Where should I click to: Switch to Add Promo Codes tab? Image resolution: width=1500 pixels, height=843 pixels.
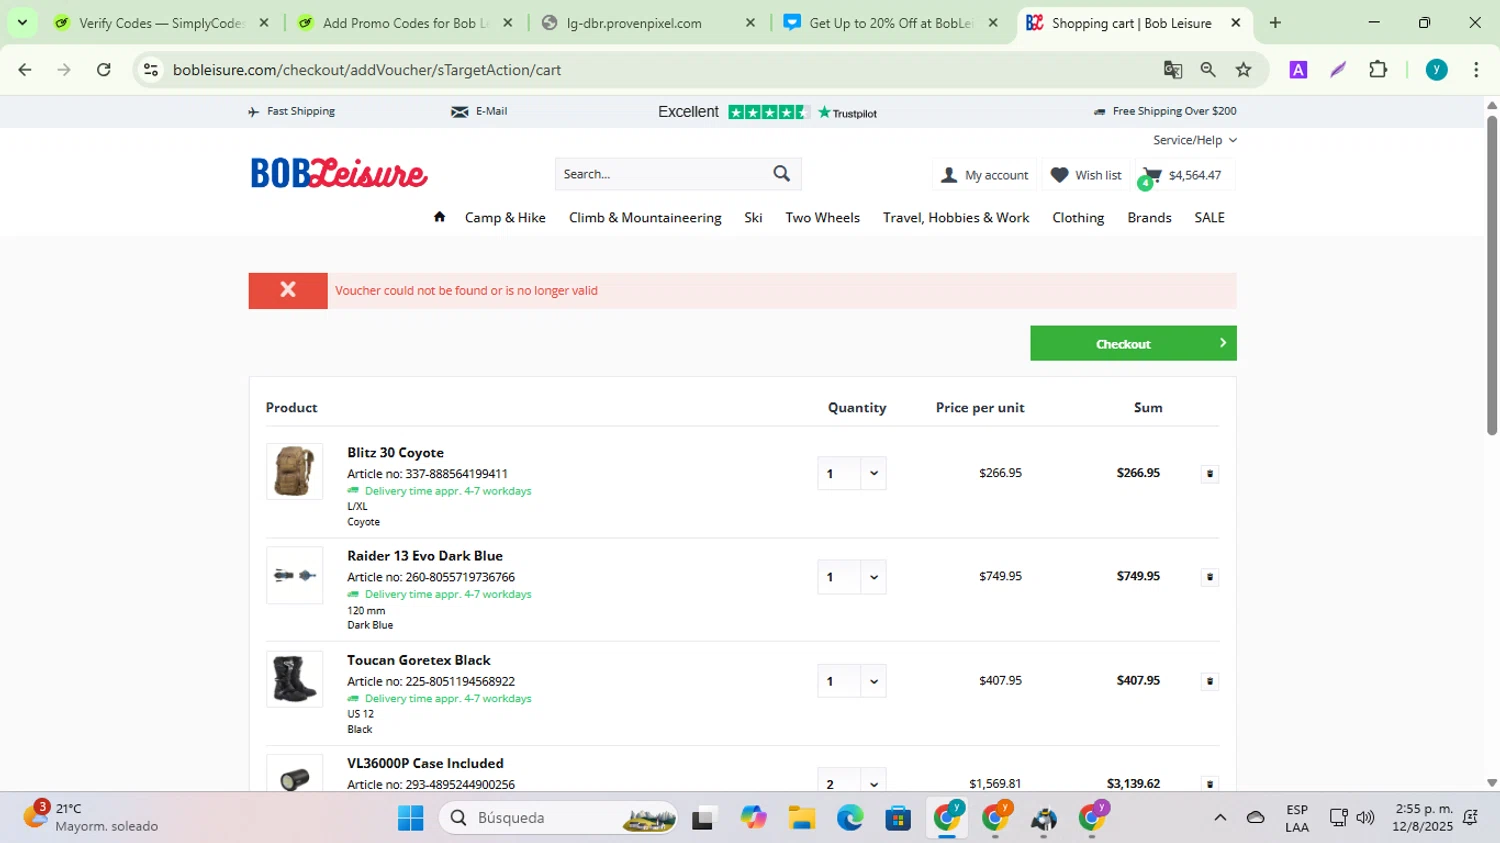404,23
